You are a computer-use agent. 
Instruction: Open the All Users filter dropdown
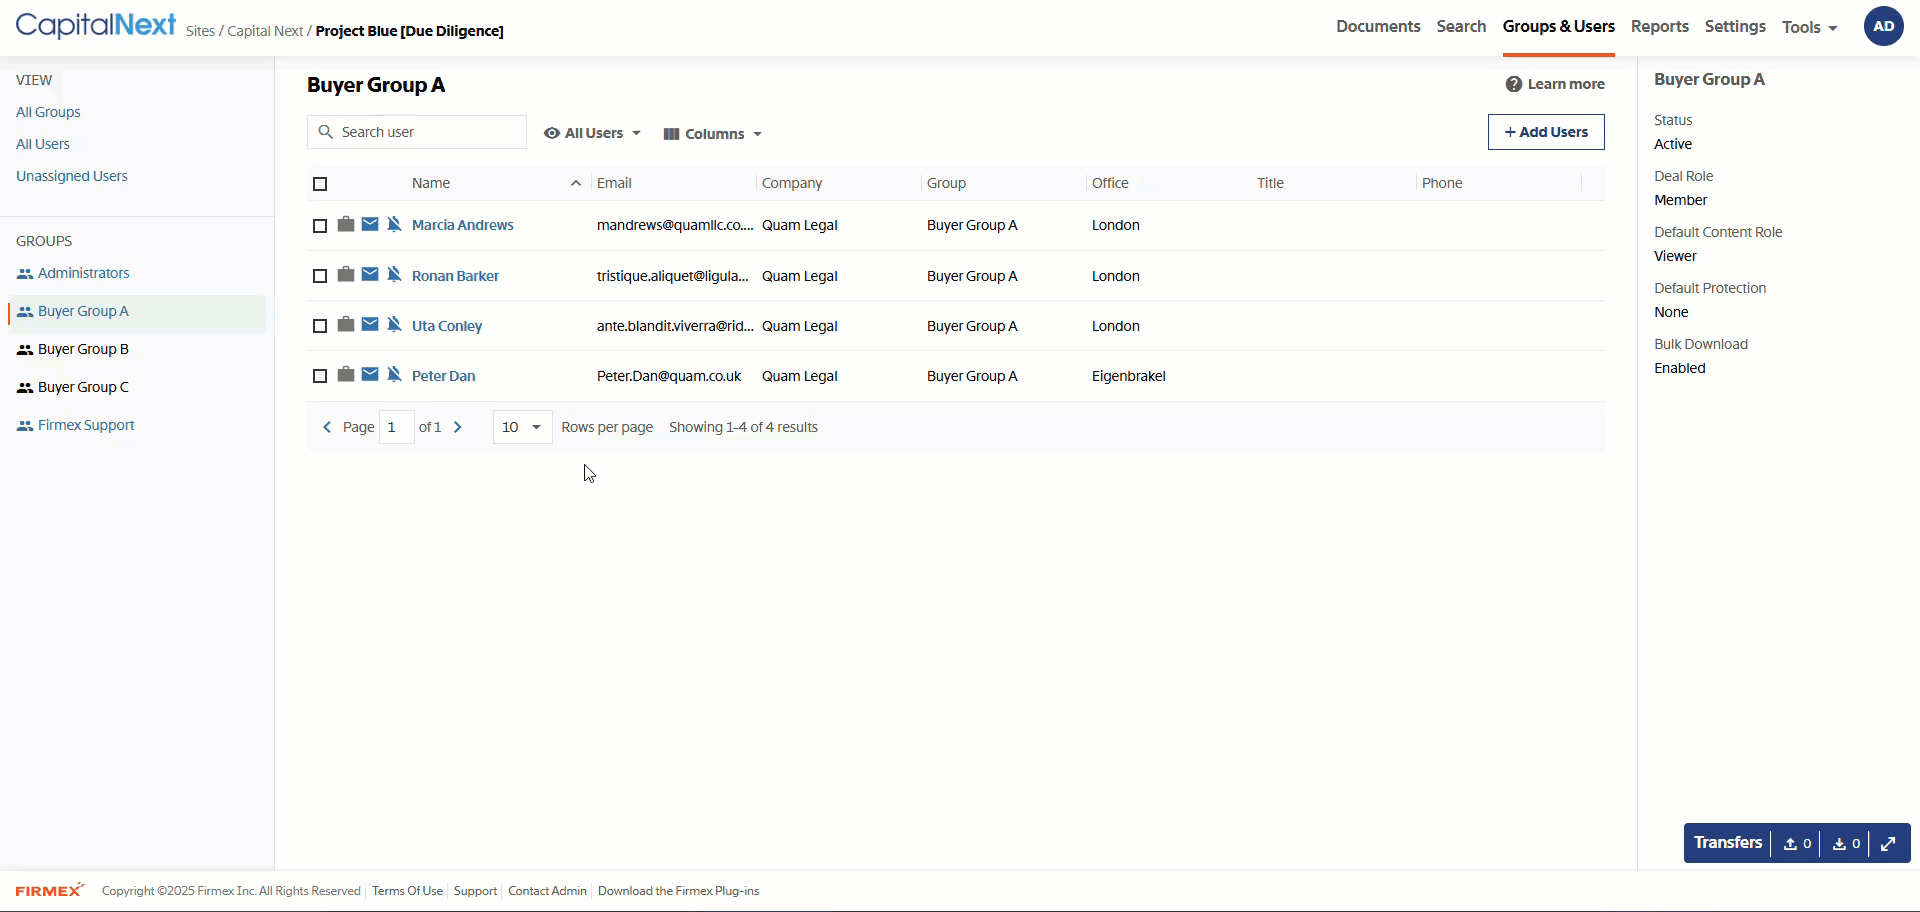coord(592,133)
